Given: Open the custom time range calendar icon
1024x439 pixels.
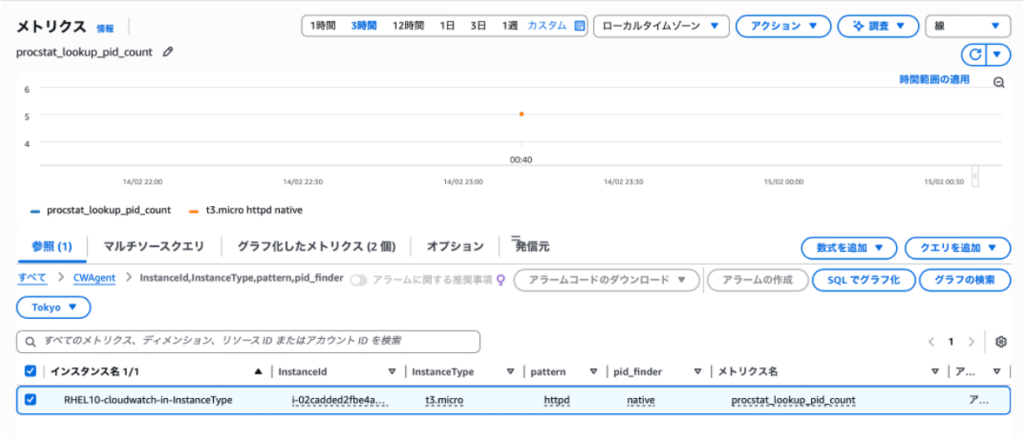Looking at the screenshot, I should pos(579,26).
